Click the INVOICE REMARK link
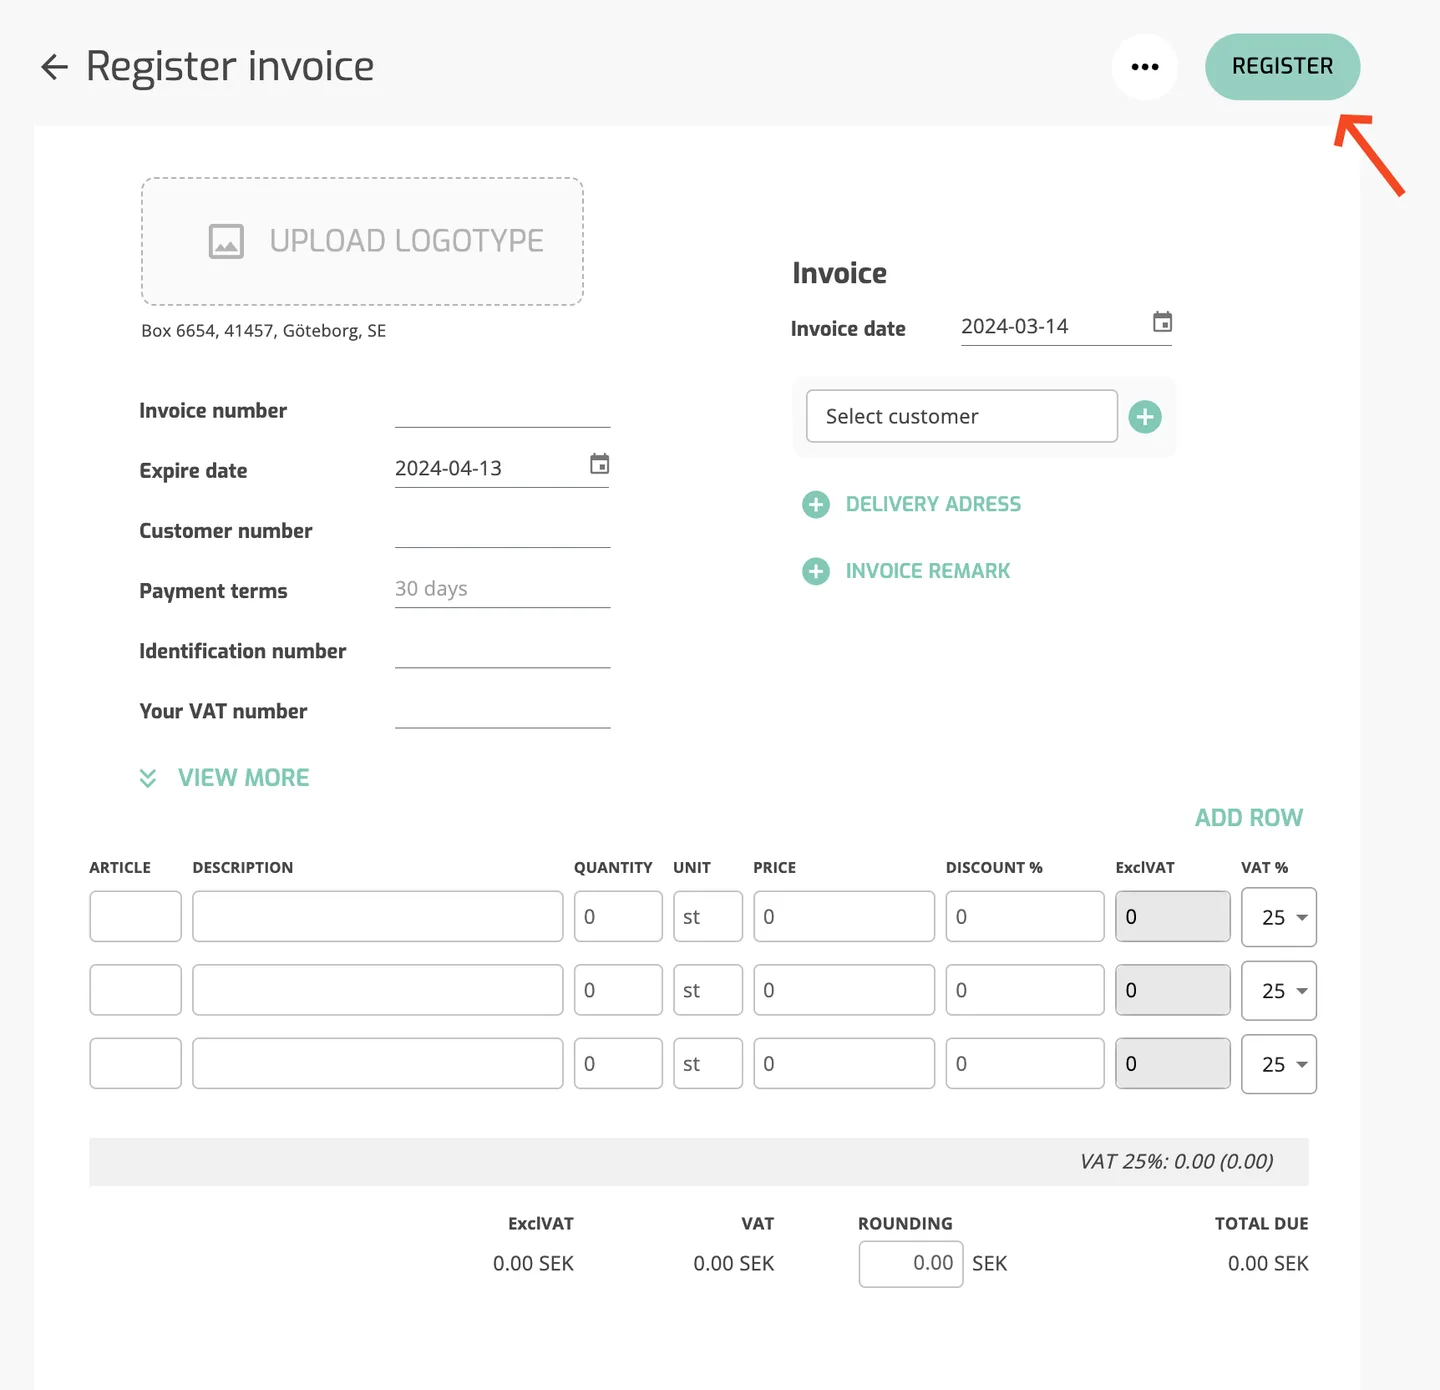This screenshot has width=1440, height=1390. point(928,571)
